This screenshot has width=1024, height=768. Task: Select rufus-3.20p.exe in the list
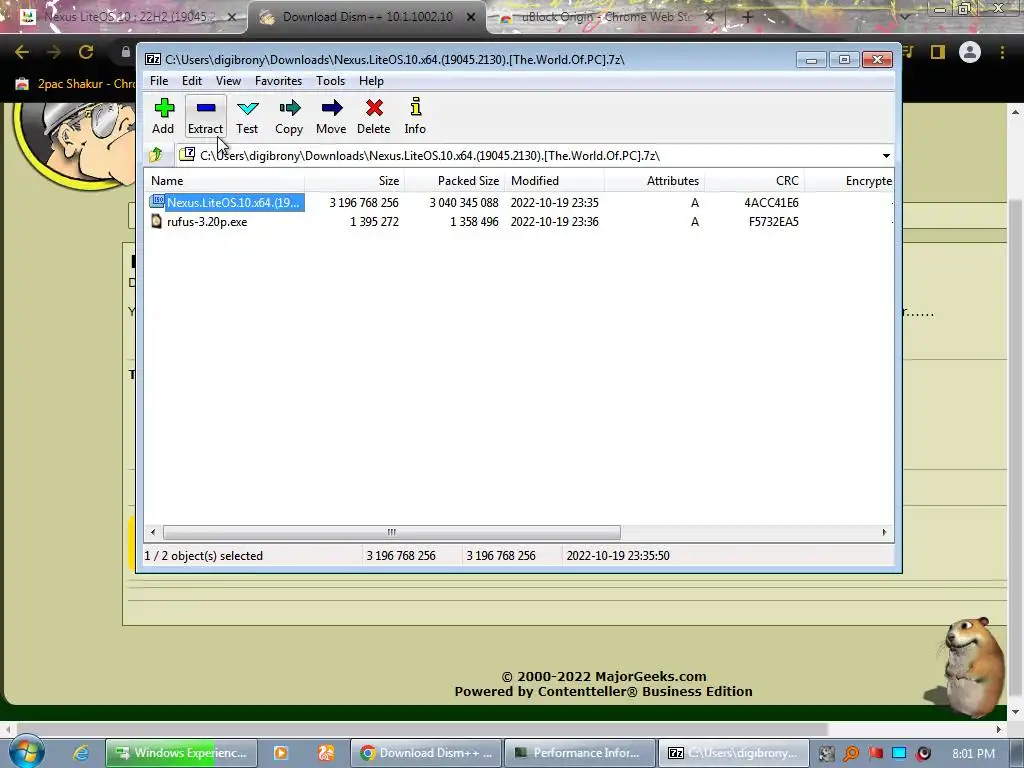point(207,222)
